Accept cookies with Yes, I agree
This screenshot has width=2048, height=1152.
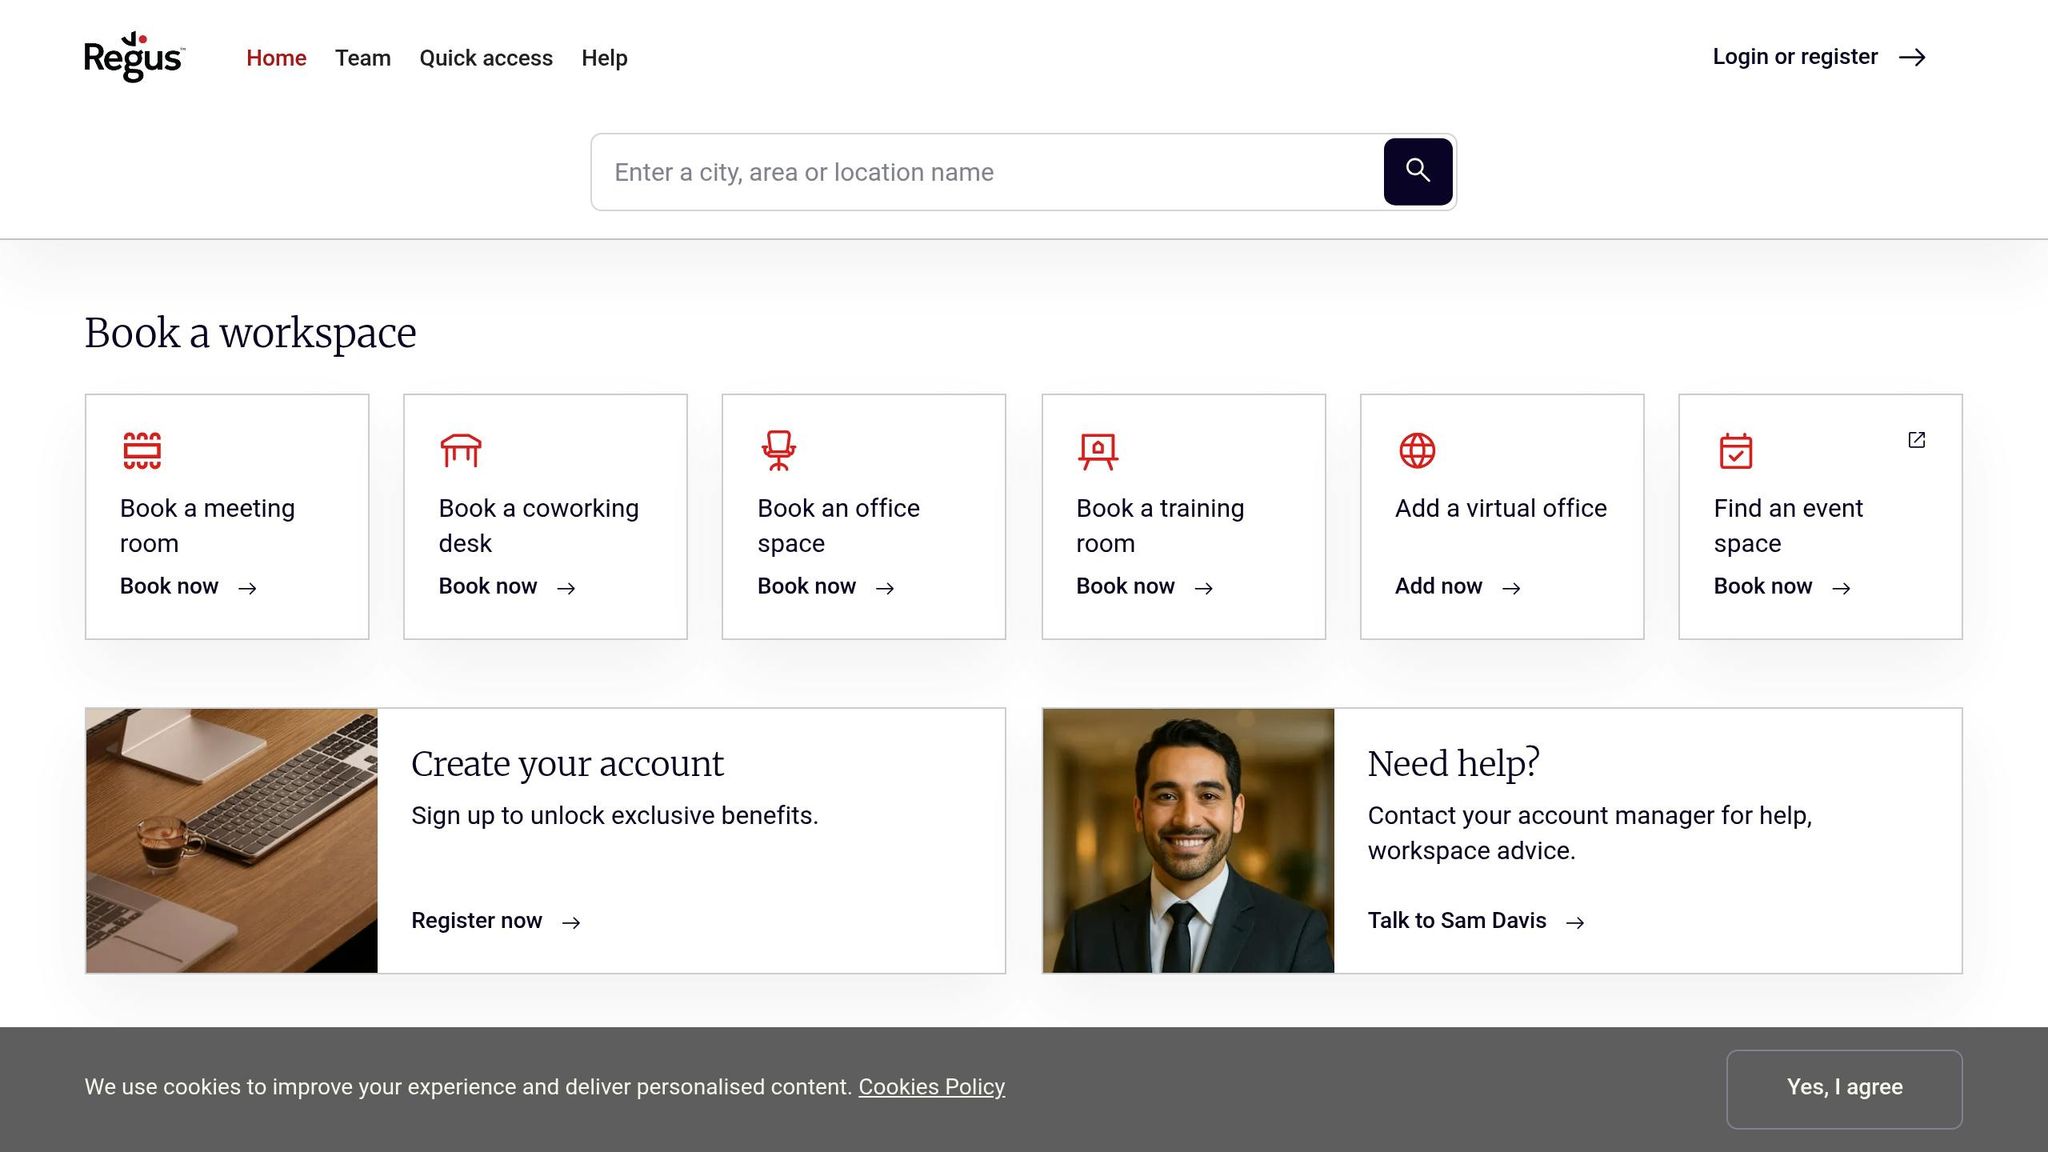click(x=1844, y=1088)
